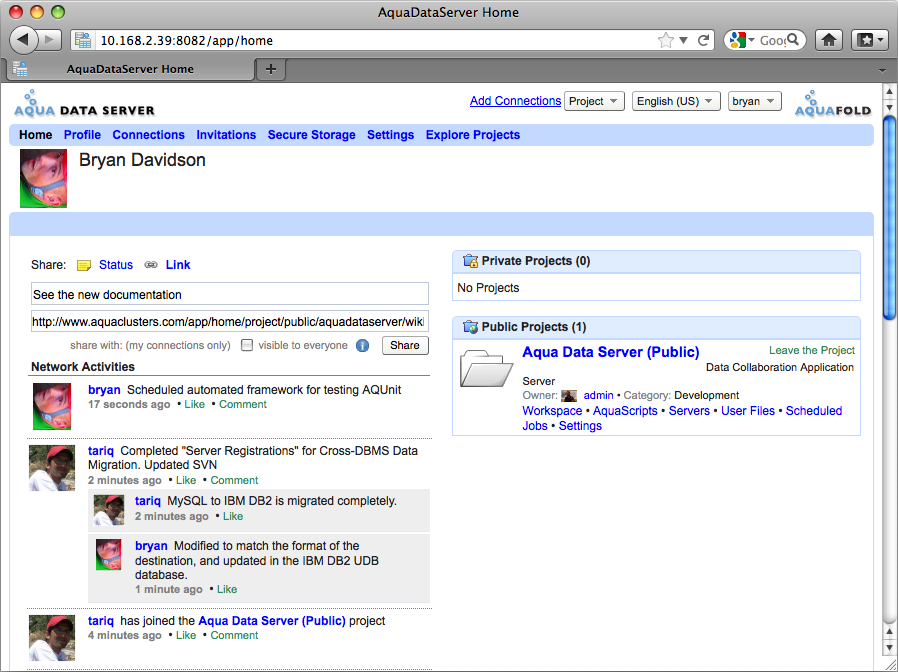Open the Home navigation tab
The width and height of the screenshot is (898, 672).
pos(36,135)
